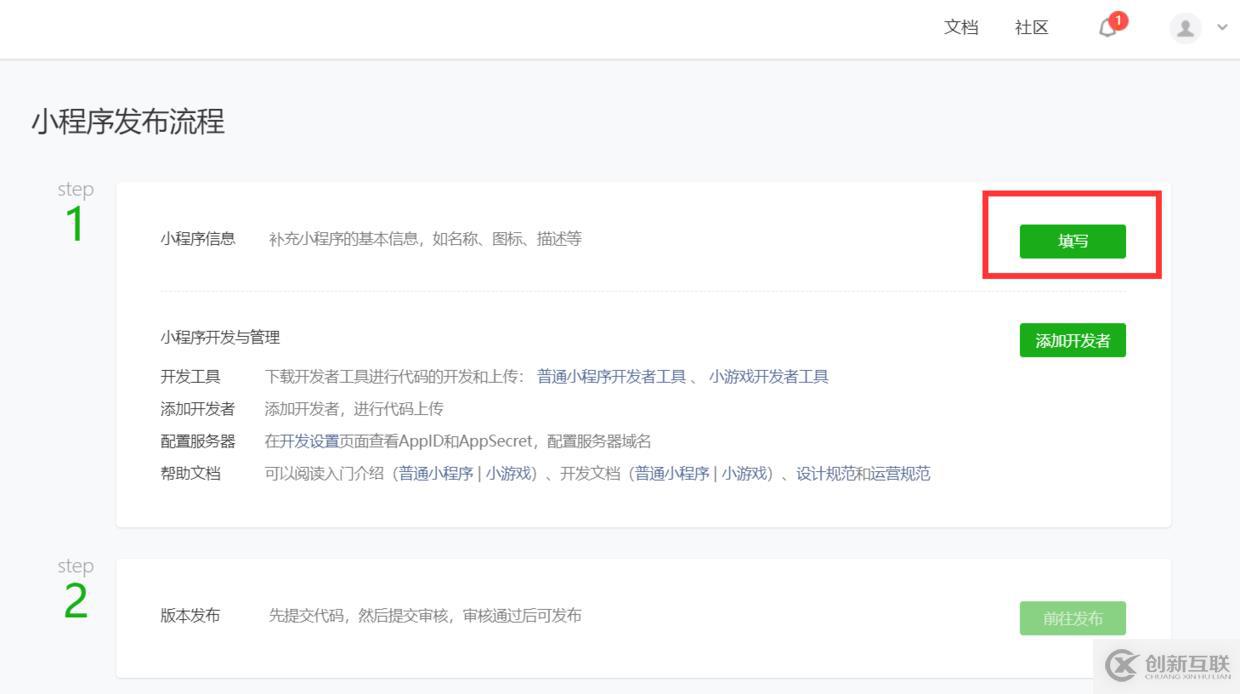This screenshot has height=694, width=1240.
Task: Click the 添加开发者 button
Action: [1072, 340]
